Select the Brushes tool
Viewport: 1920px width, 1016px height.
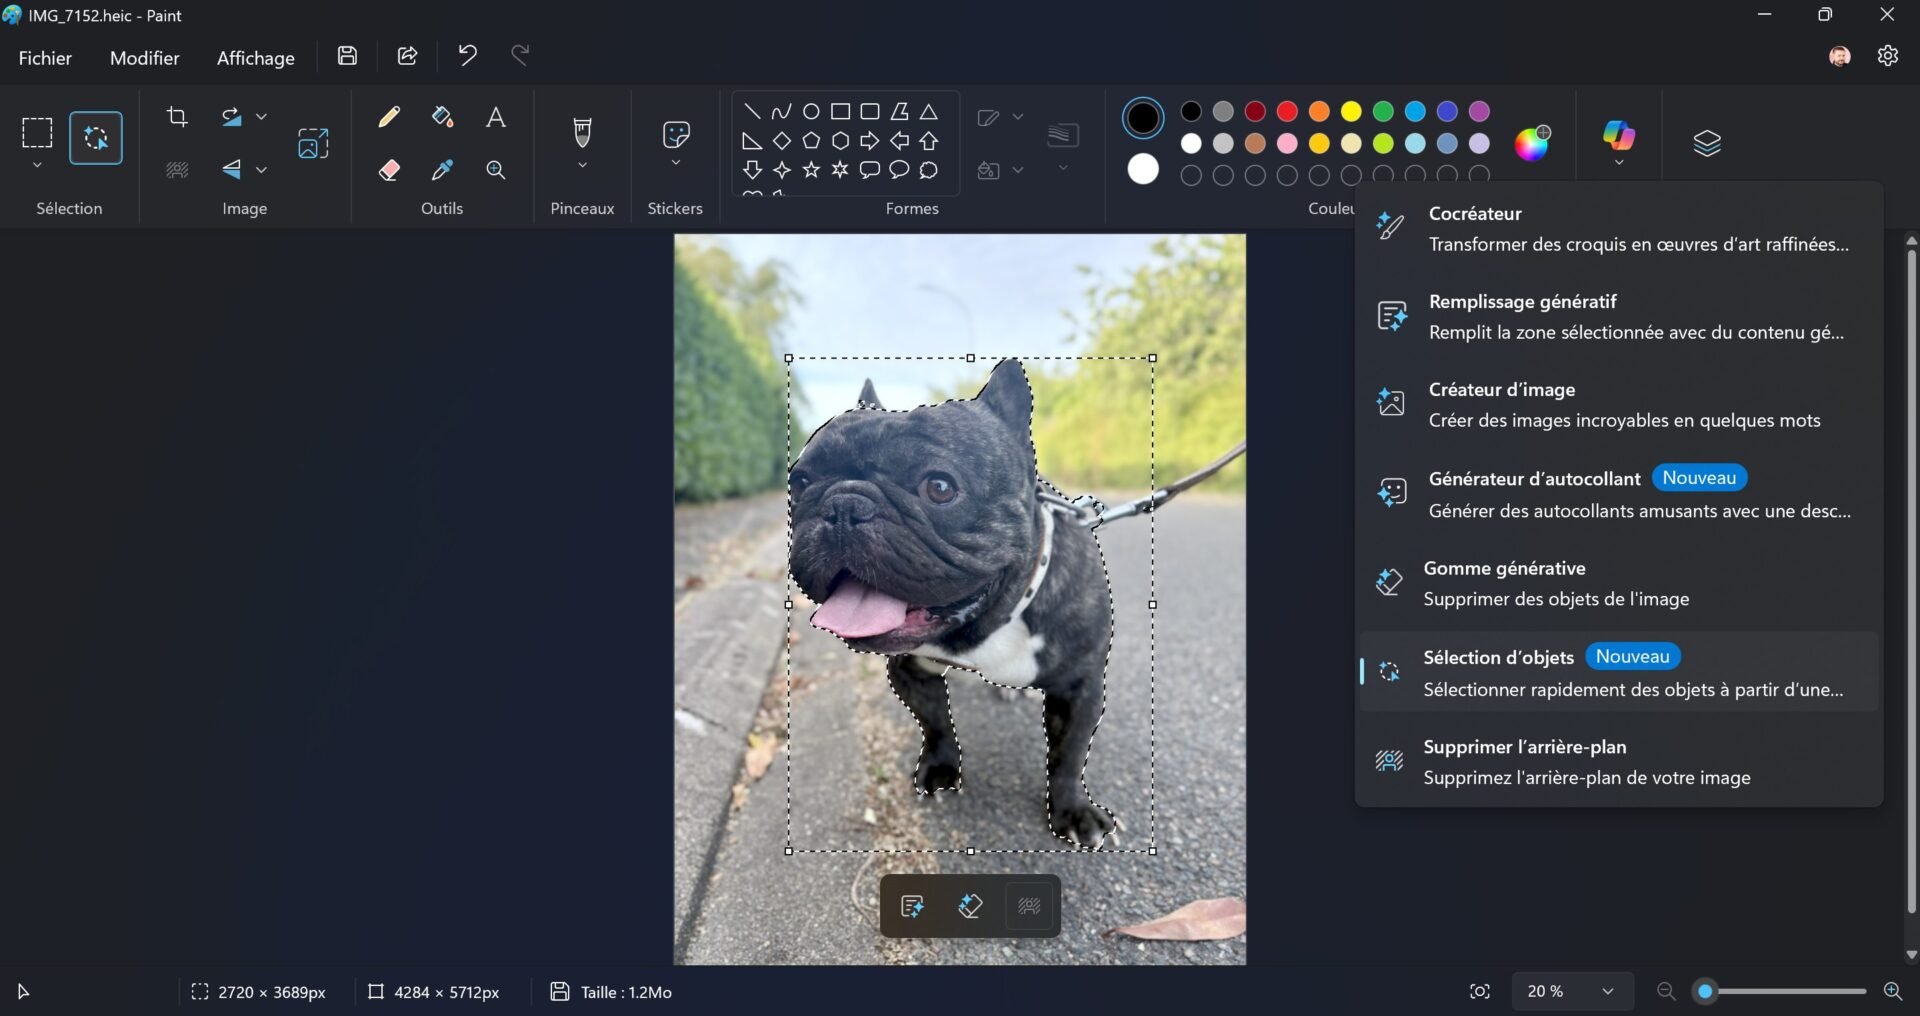(x=582, y=131)
